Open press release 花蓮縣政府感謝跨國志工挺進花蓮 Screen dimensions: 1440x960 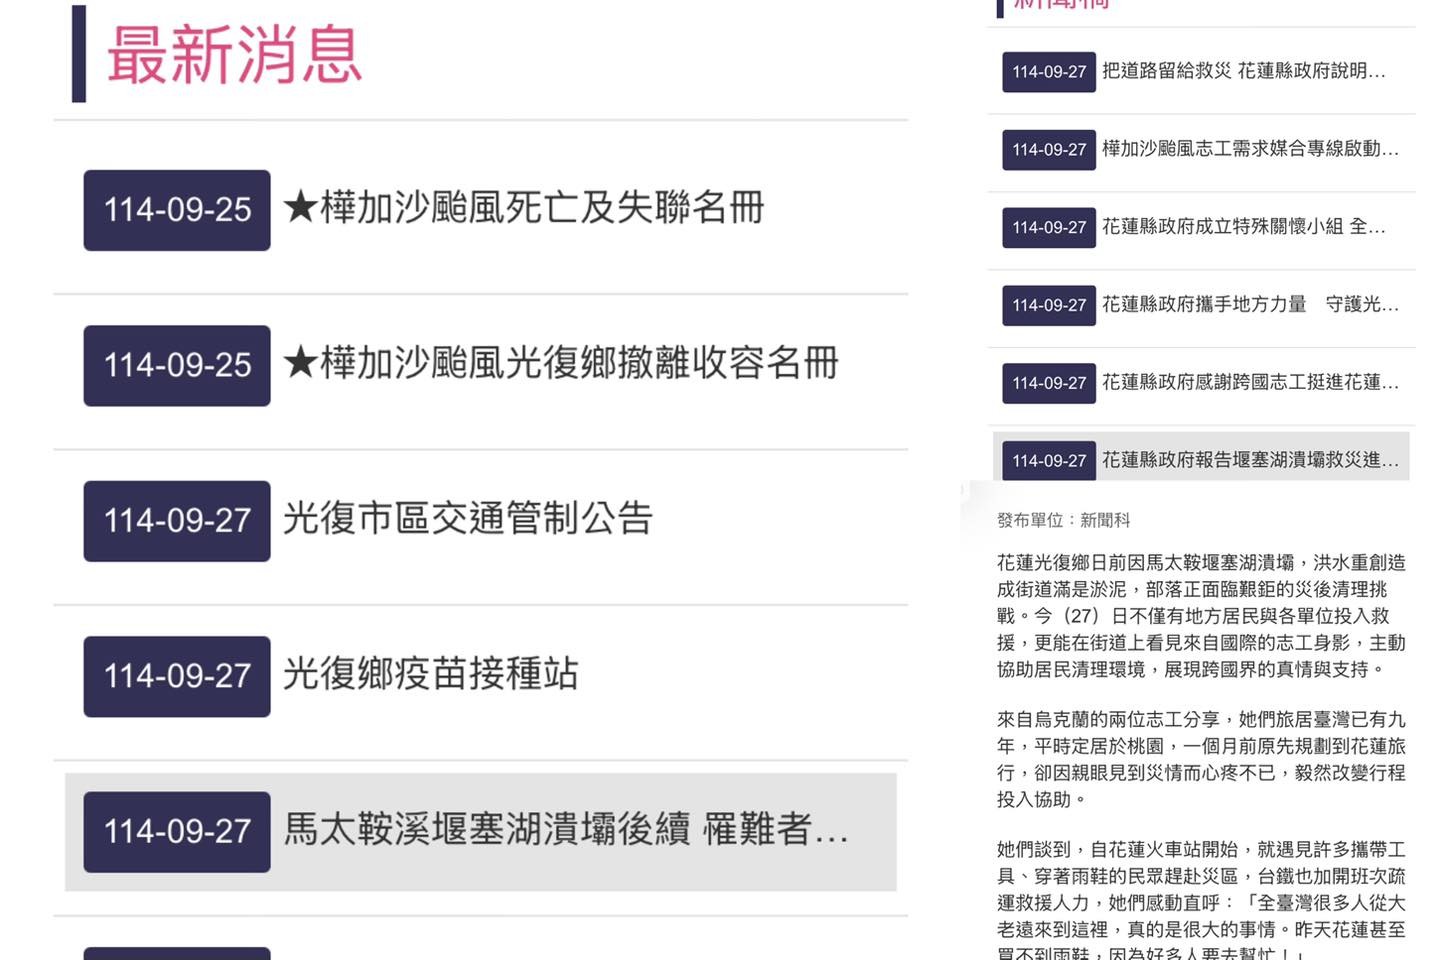[1250, 382]
